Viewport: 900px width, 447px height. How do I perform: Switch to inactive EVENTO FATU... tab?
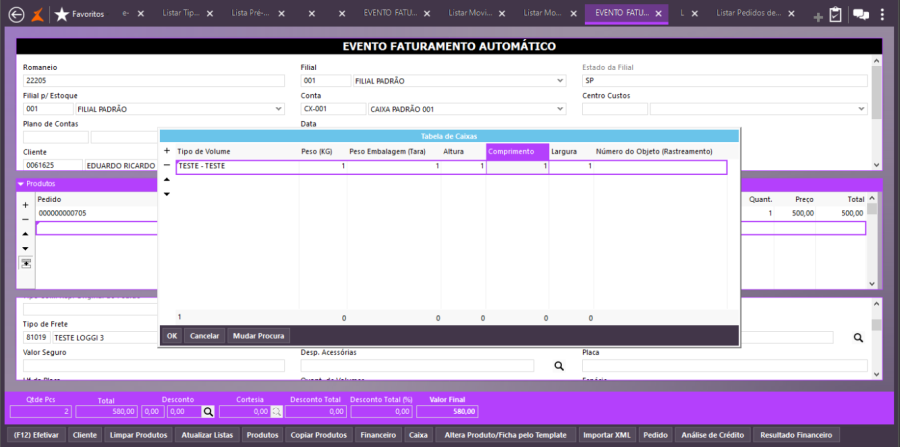click(x=390, y=14)
